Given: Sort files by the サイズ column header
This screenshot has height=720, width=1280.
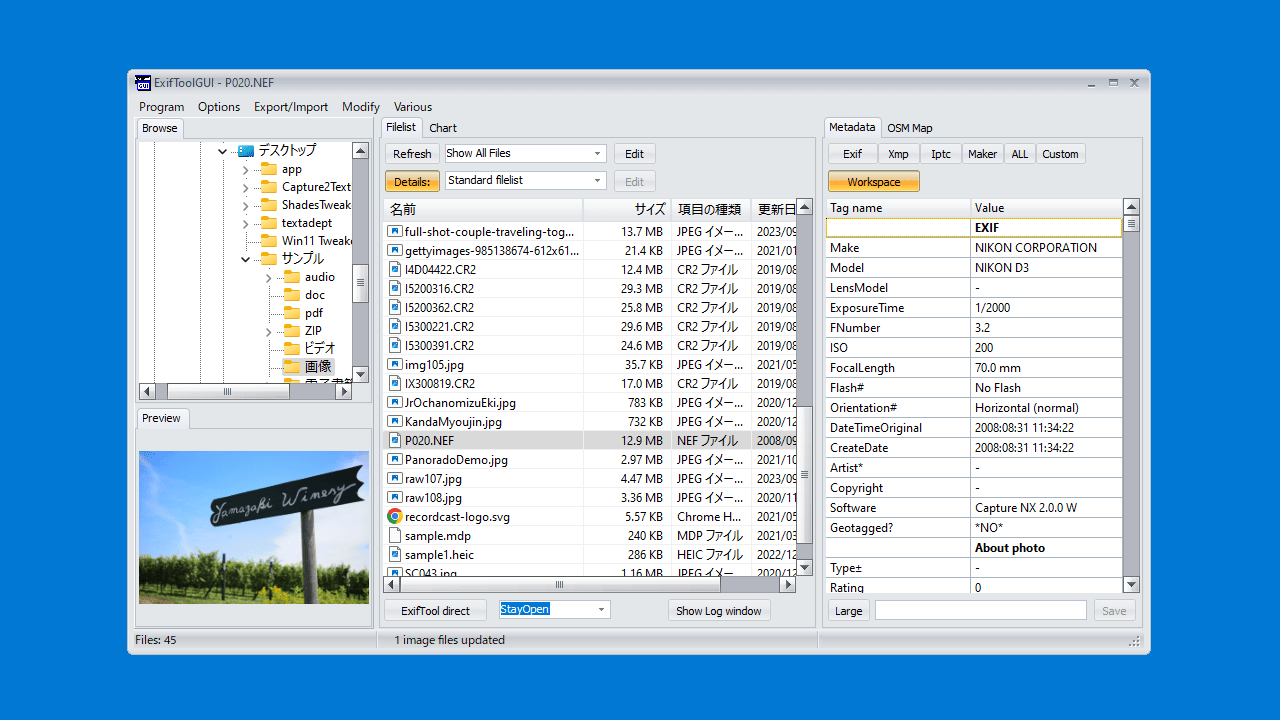Looking at the screenshot, I should coord(627,210).
